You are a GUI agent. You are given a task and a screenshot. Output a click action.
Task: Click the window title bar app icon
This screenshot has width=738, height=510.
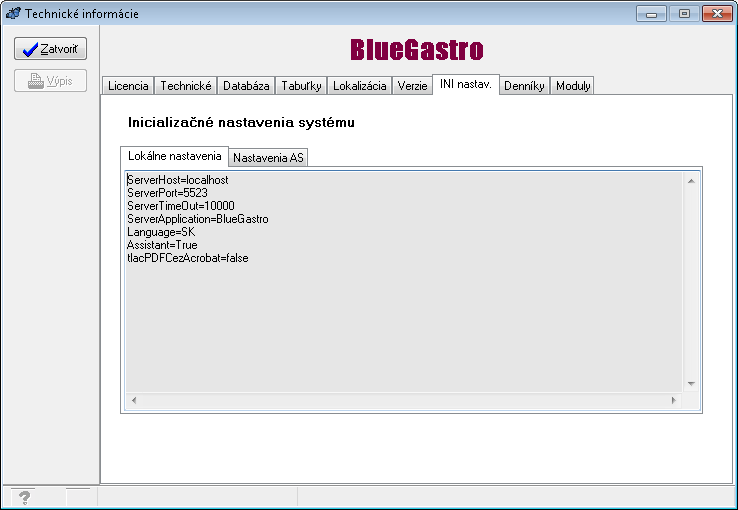(13, 13)
